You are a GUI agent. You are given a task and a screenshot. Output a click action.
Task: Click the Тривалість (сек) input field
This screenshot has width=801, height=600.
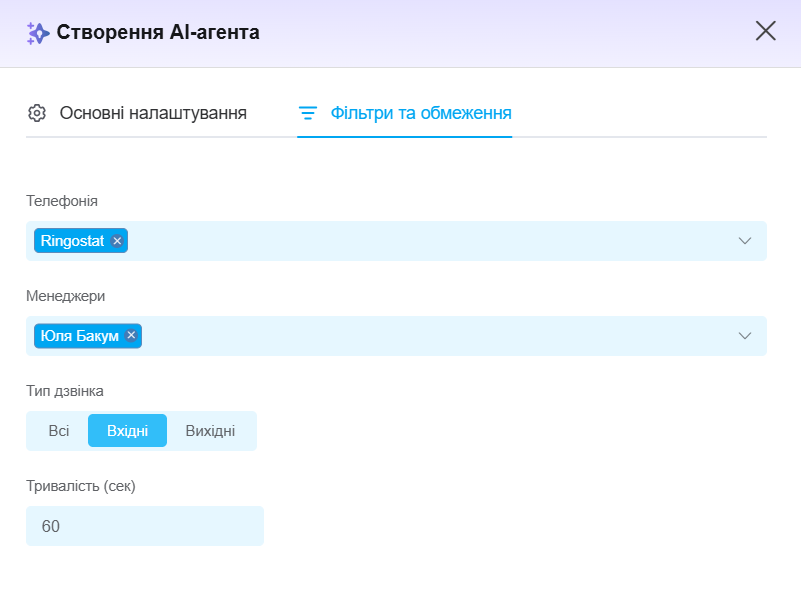coord(145,526)
